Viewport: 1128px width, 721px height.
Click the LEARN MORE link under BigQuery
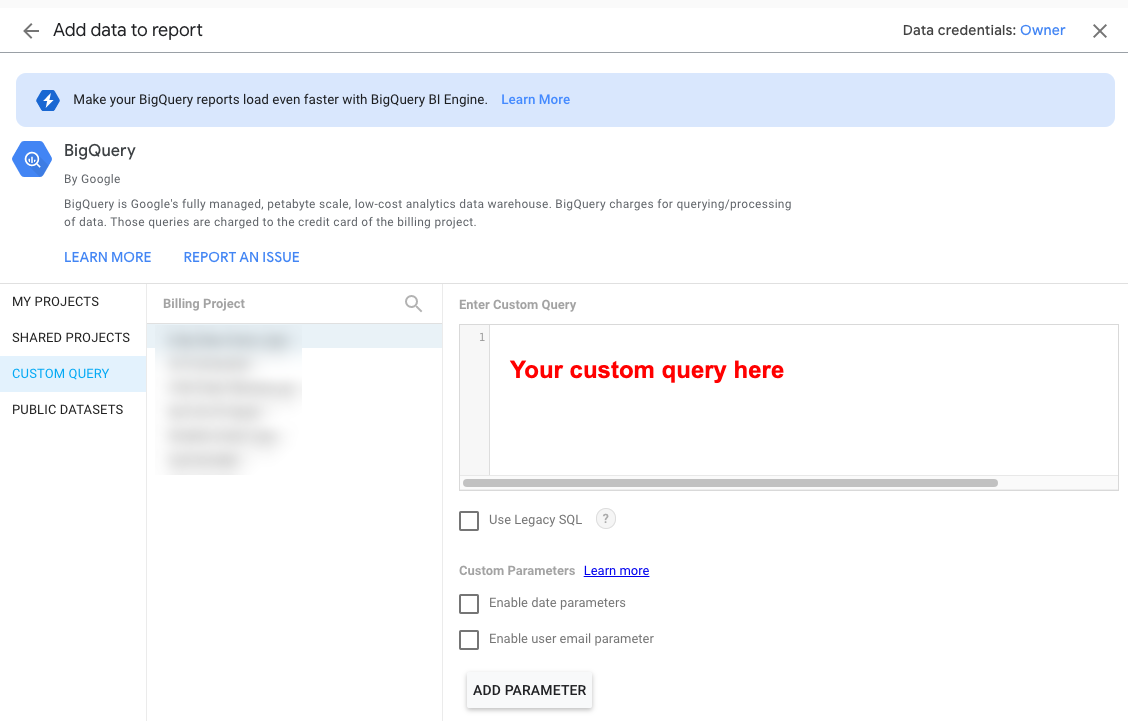point(107,257)
